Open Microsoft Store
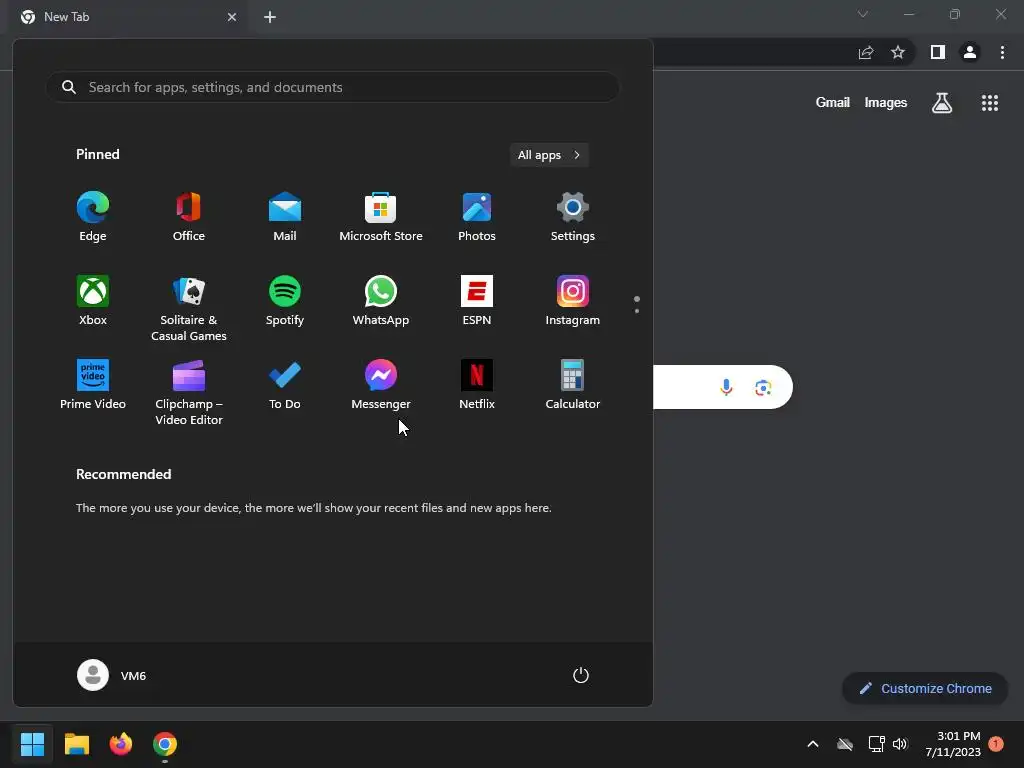 tap(381, 217)
